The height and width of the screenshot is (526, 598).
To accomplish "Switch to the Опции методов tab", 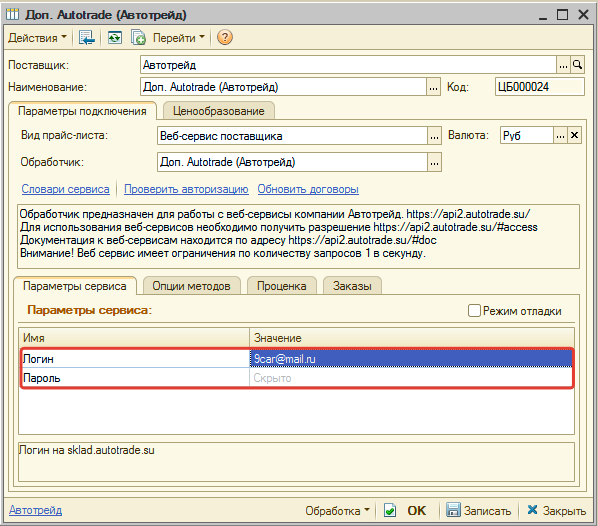I will pos(191,286).
